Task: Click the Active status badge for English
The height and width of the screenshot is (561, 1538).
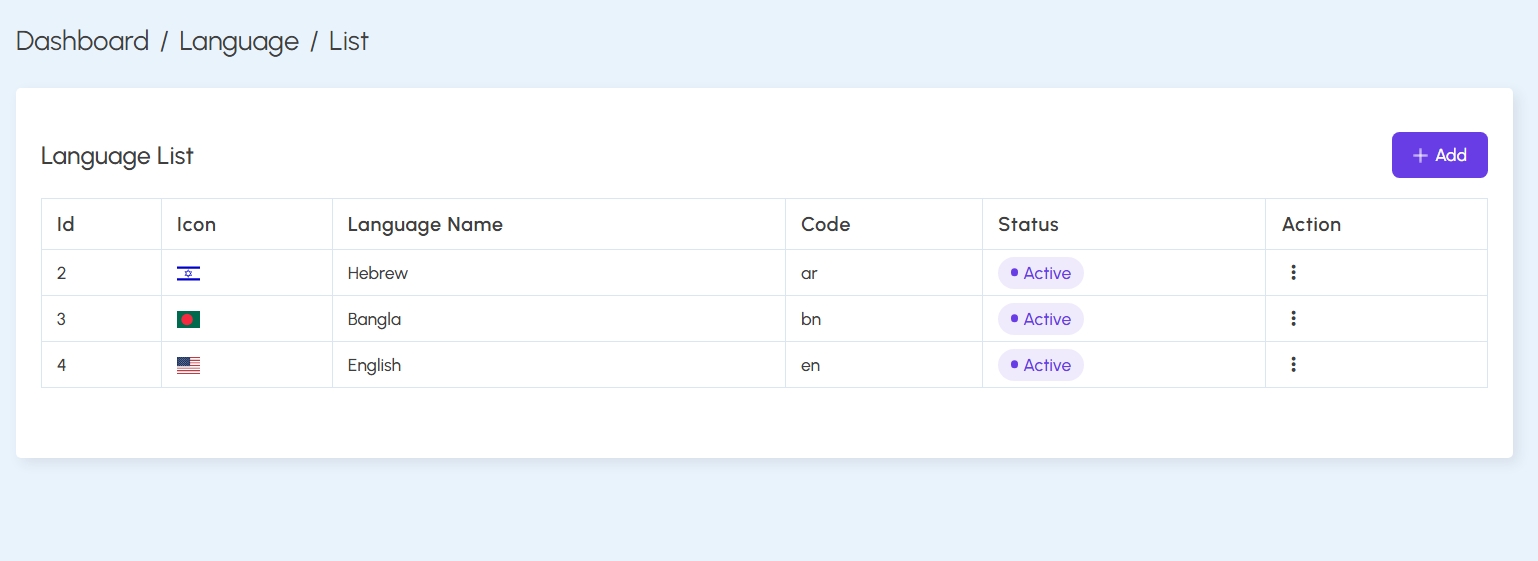Action: 1040,365
